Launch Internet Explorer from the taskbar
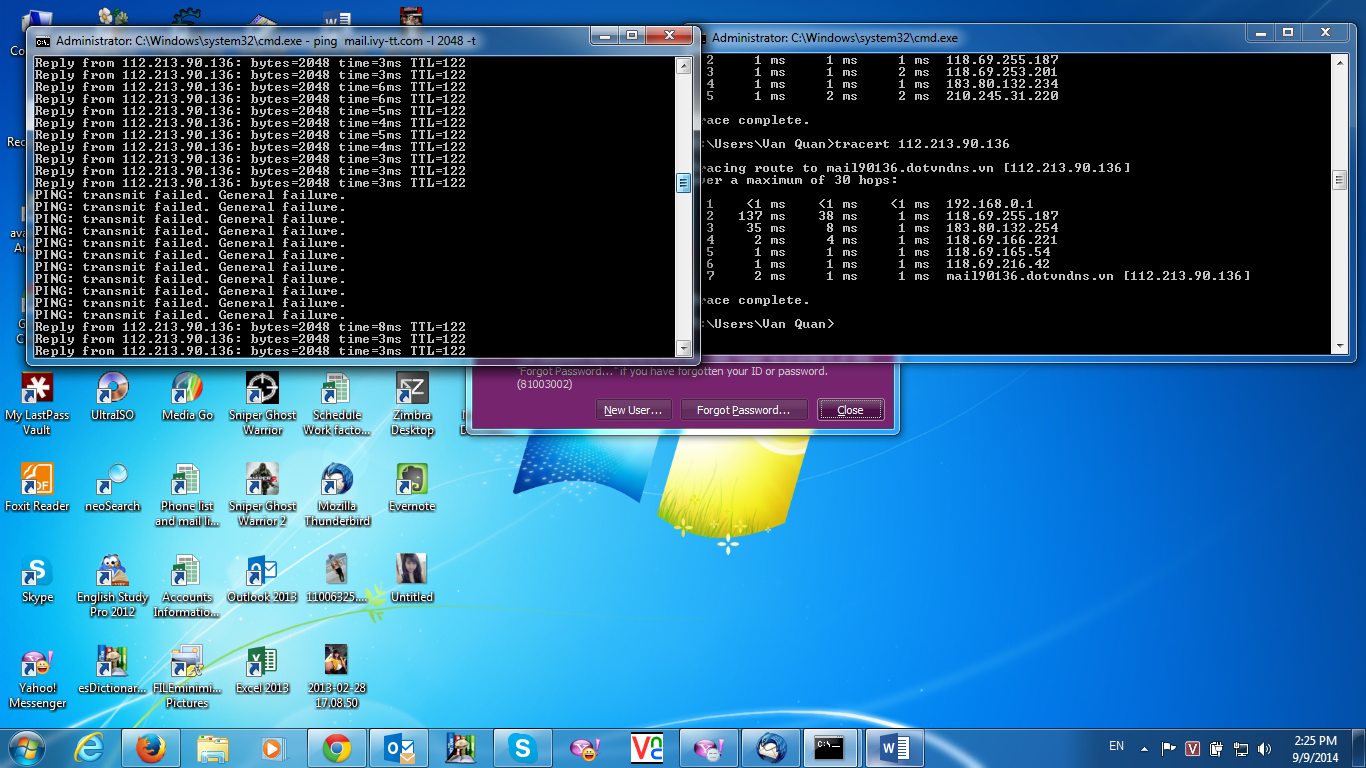This screenshot has height=768, width=1366. click(x=90, y=747)
